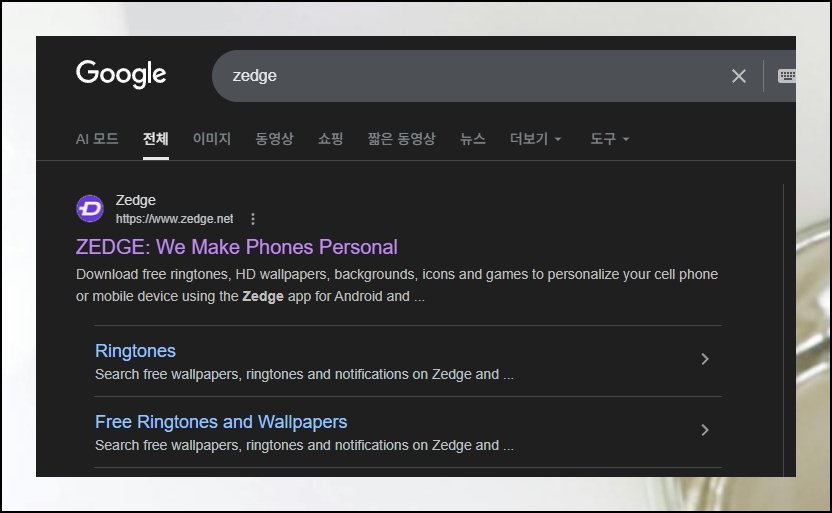The height and width of the screenshot is (513, 832).
Task: Expand the chevron on the Ringtones row
Action: pos(705,359)
